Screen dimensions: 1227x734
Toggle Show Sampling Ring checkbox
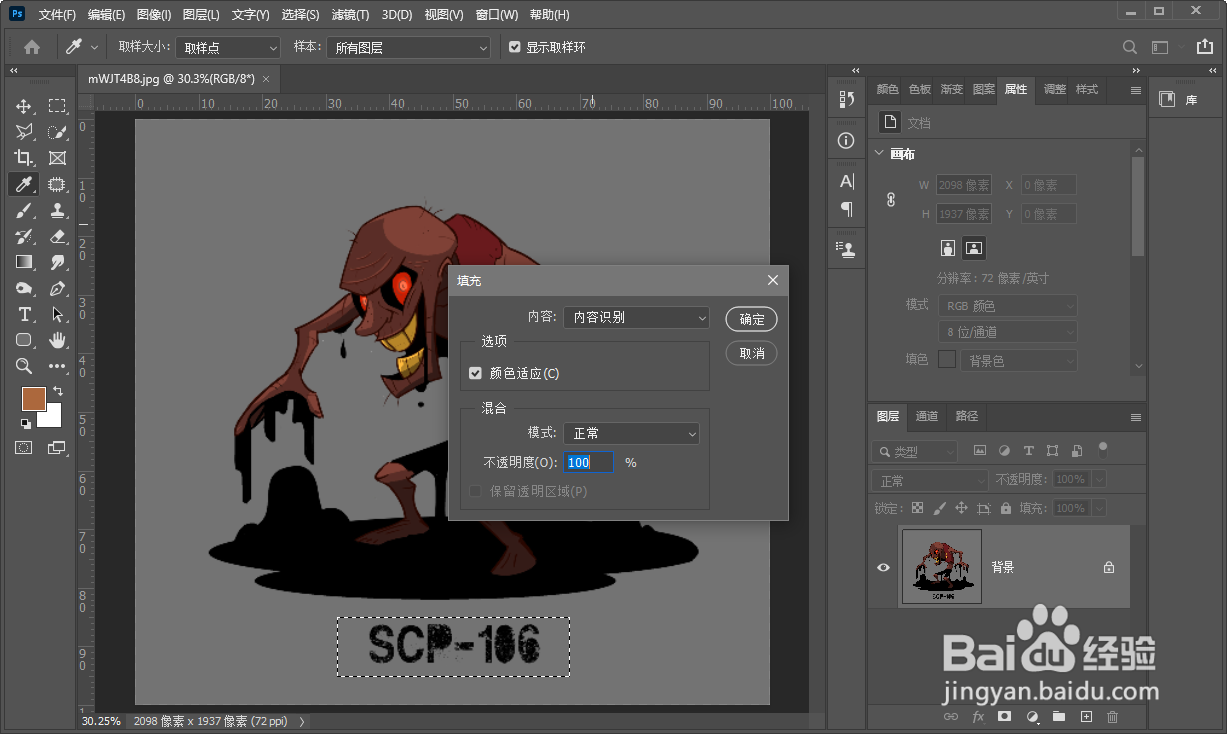pyautogui.click(x=514, y=47)
